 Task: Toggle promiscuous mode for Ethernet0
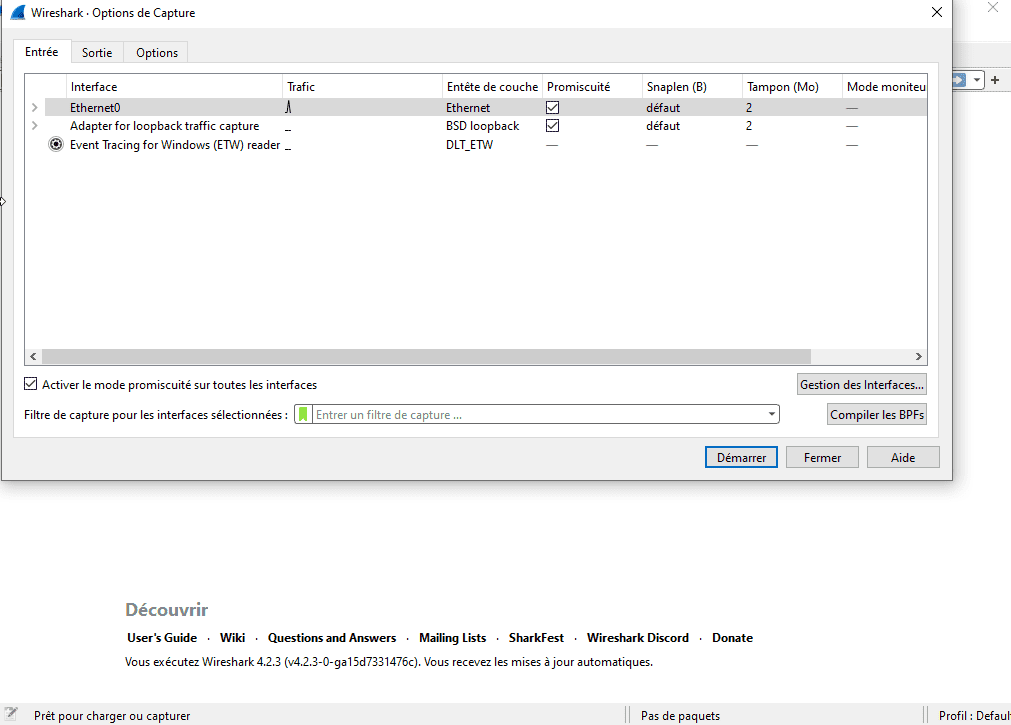(x=553, y=107)
